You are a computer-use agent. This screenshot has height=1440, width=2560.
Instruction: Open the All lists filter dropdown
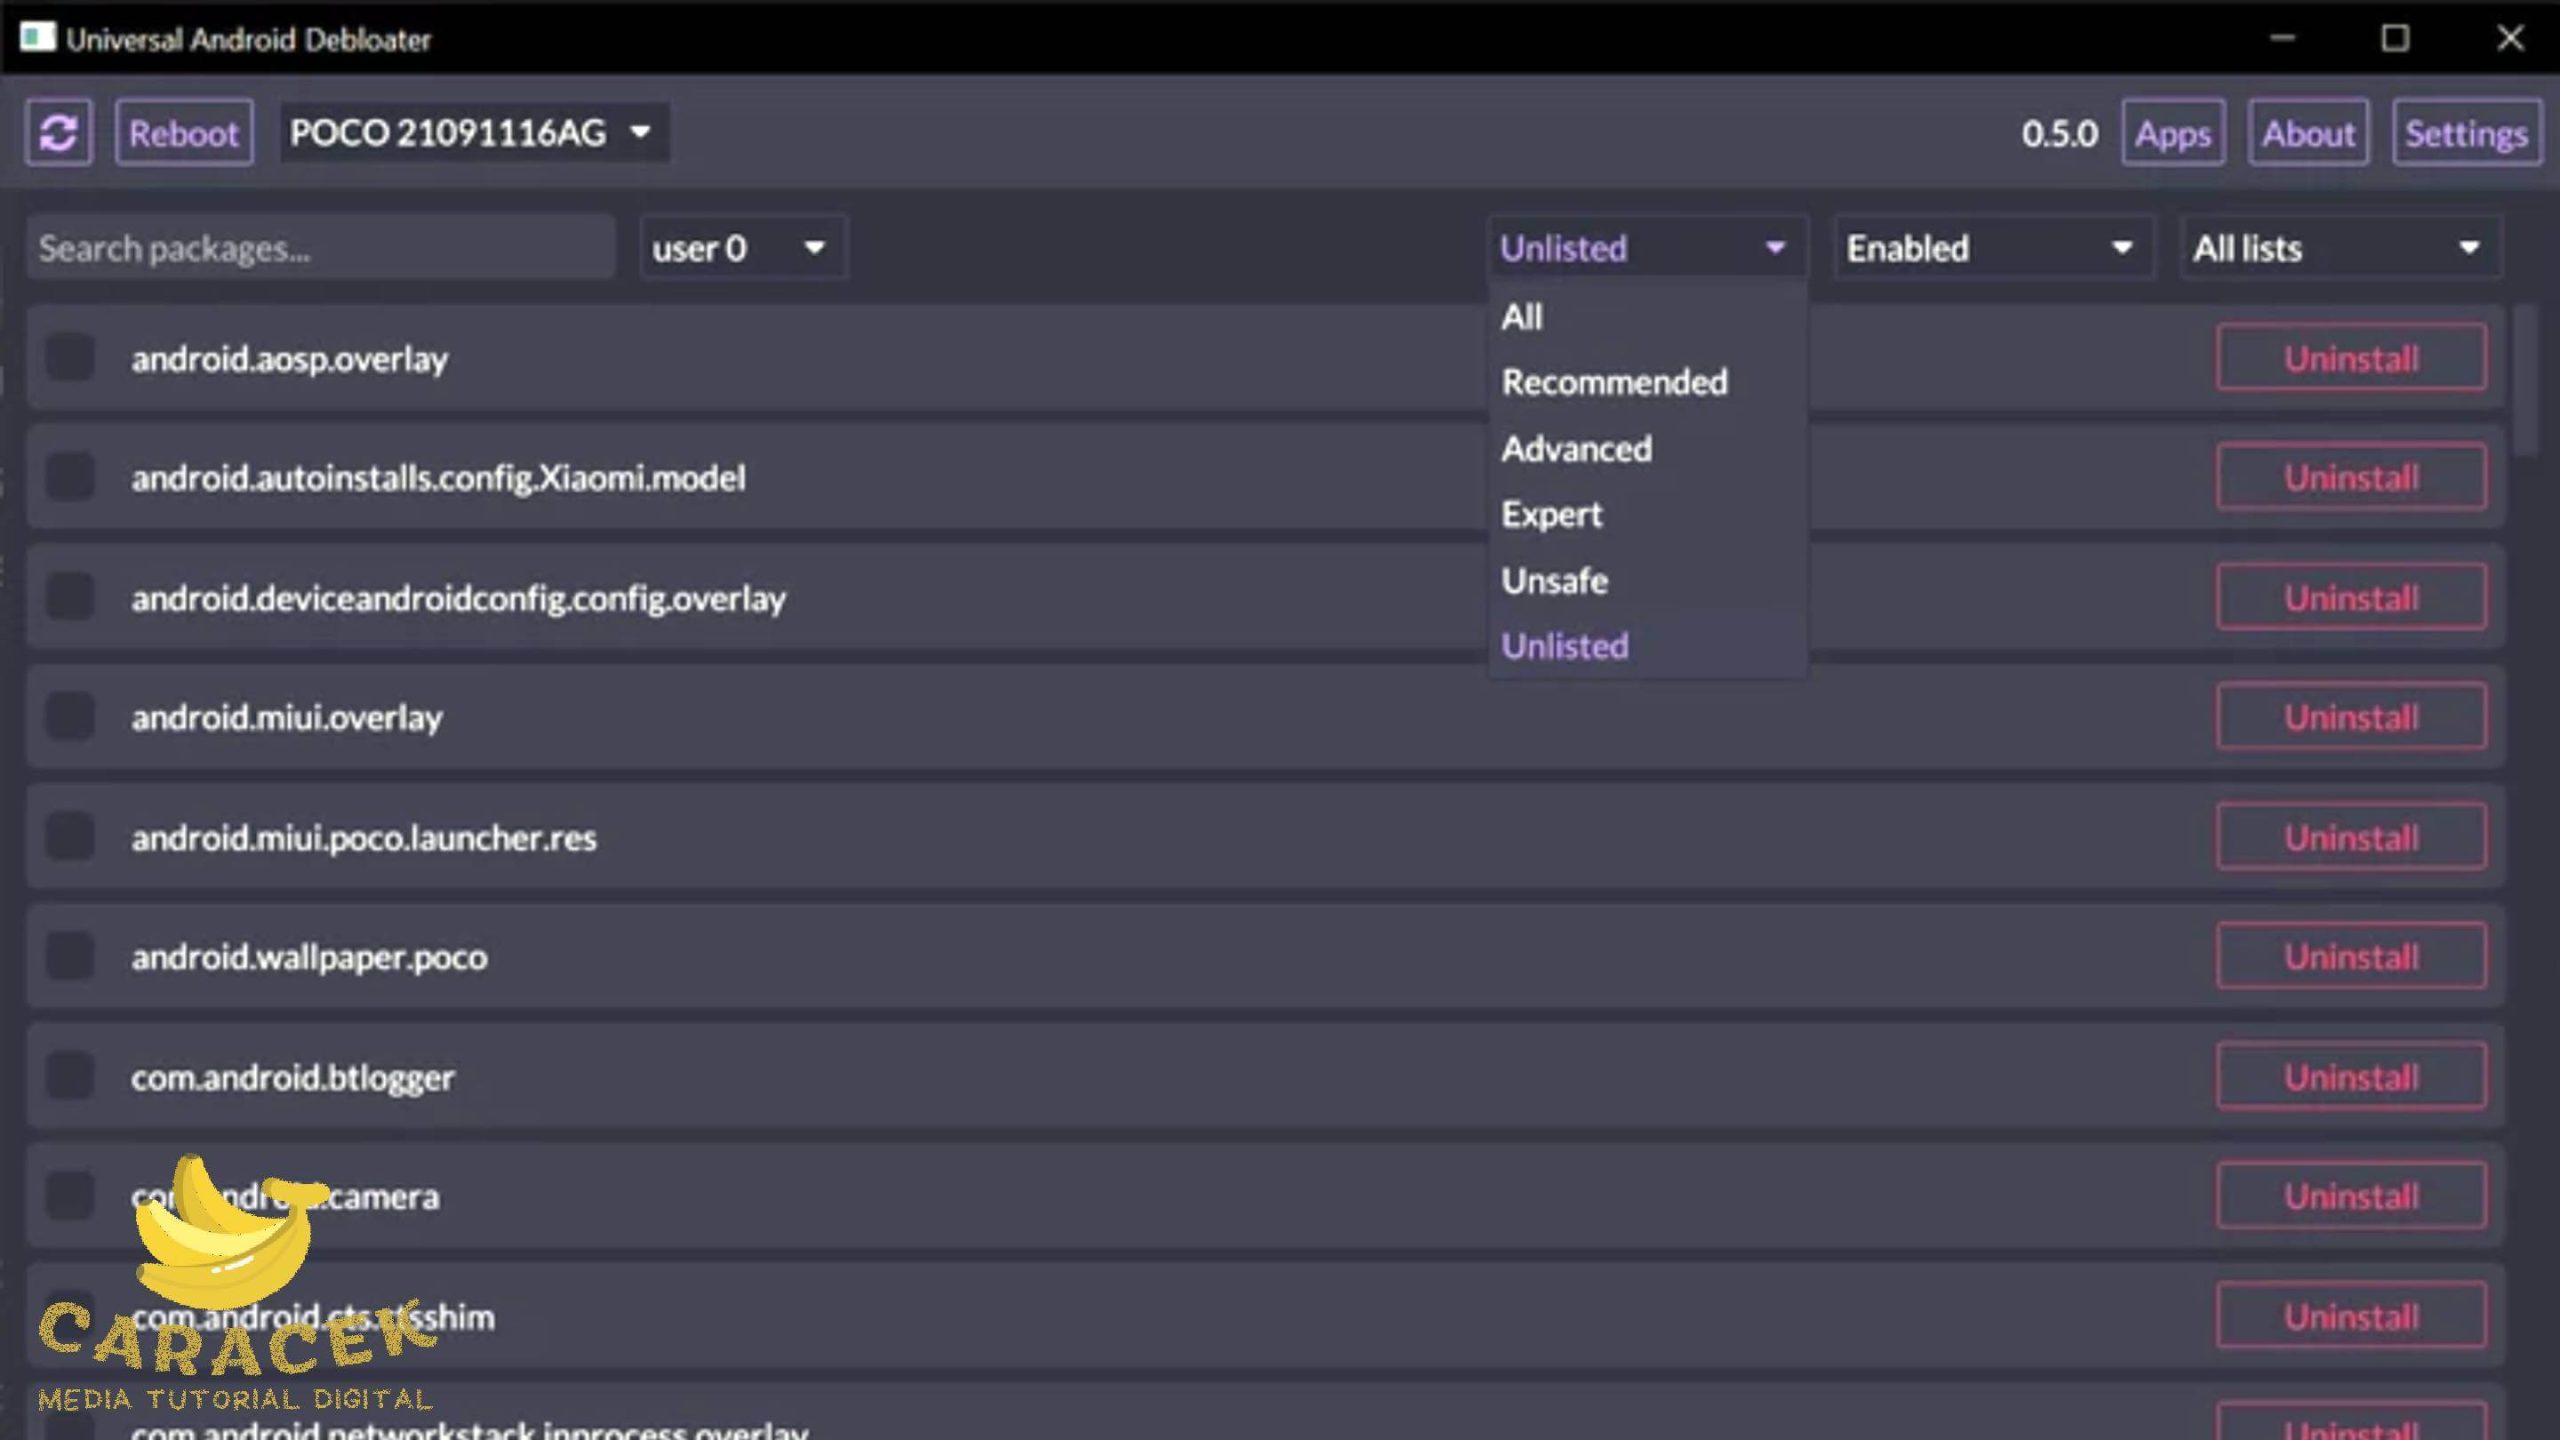click(x=2338, y=247)
